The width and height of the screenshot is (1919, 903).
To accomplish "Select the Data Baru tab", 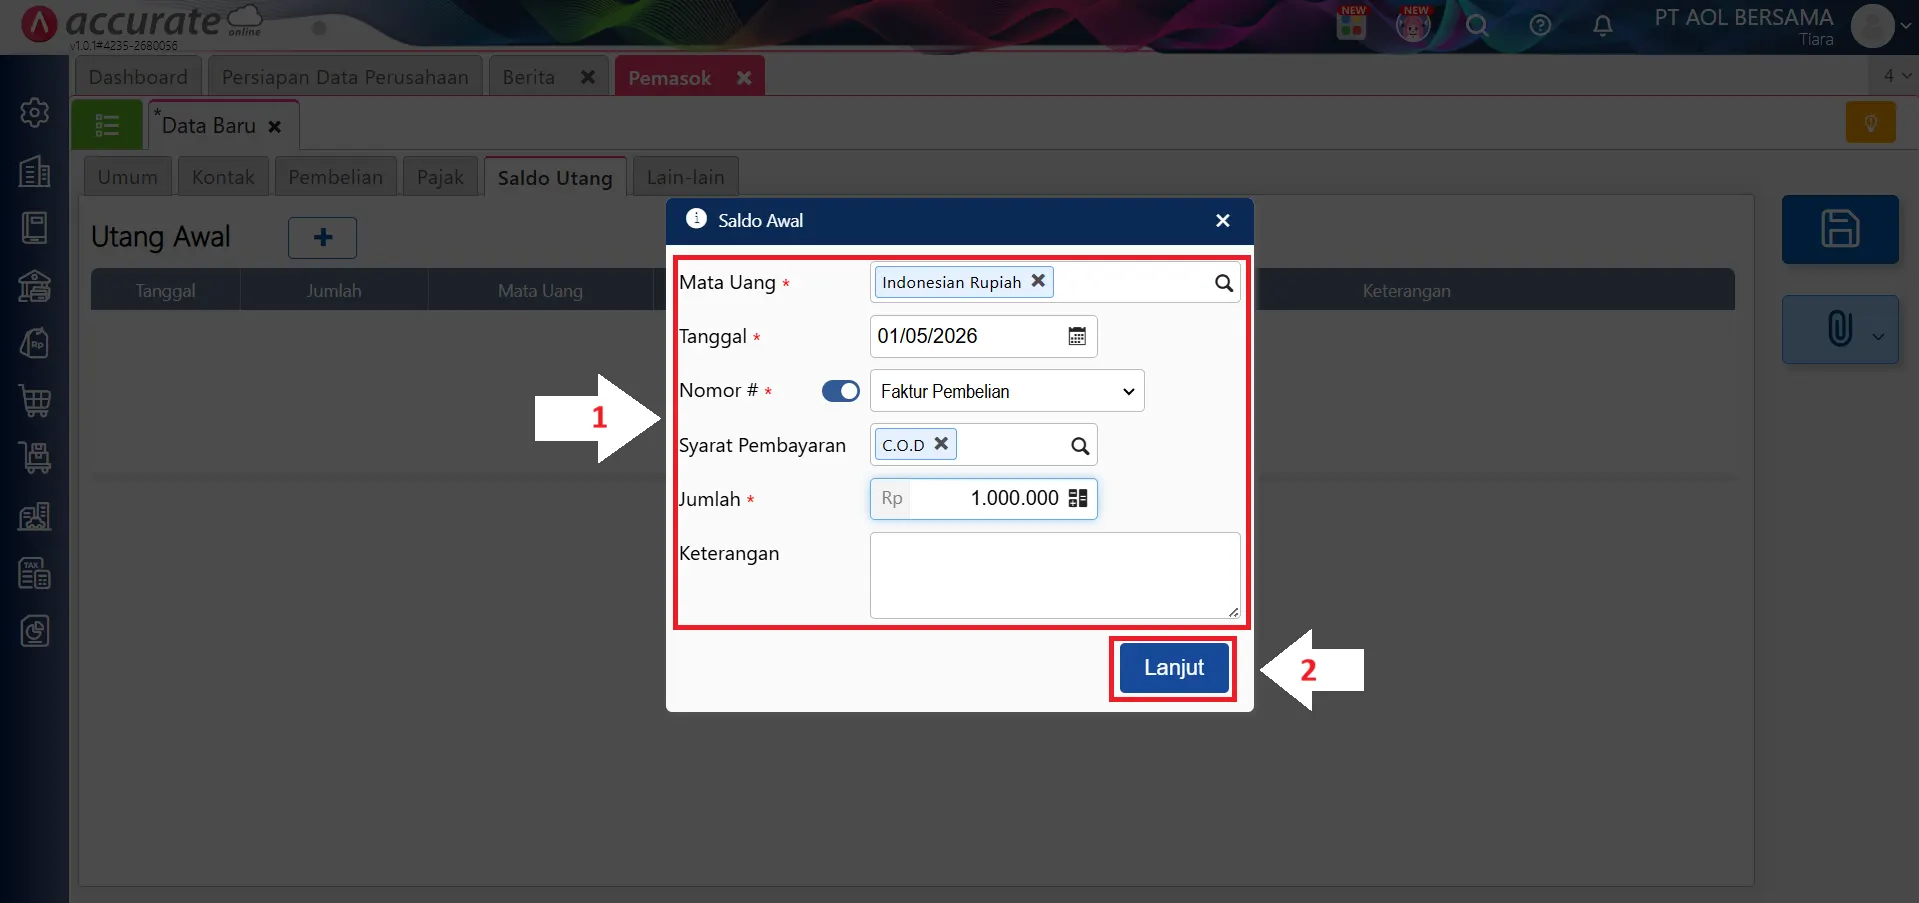I will click(208, 126).
